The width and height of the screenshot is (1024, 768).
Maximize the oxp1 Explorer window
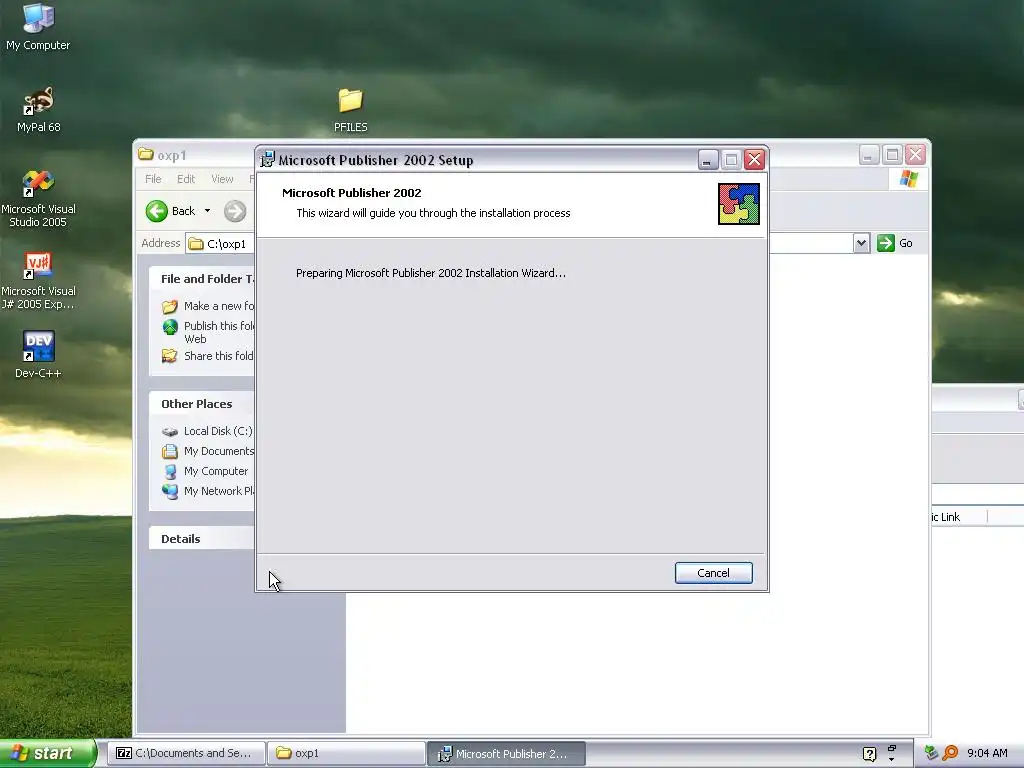click(x=892, y=155)
